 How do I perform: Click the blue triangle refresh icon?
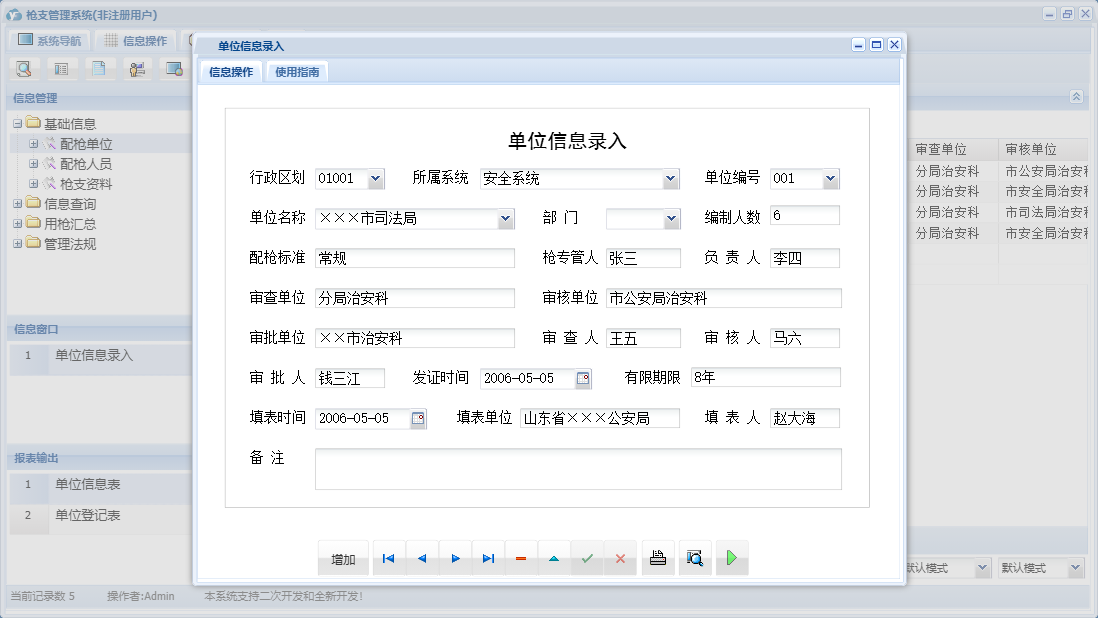coord(554,558)
